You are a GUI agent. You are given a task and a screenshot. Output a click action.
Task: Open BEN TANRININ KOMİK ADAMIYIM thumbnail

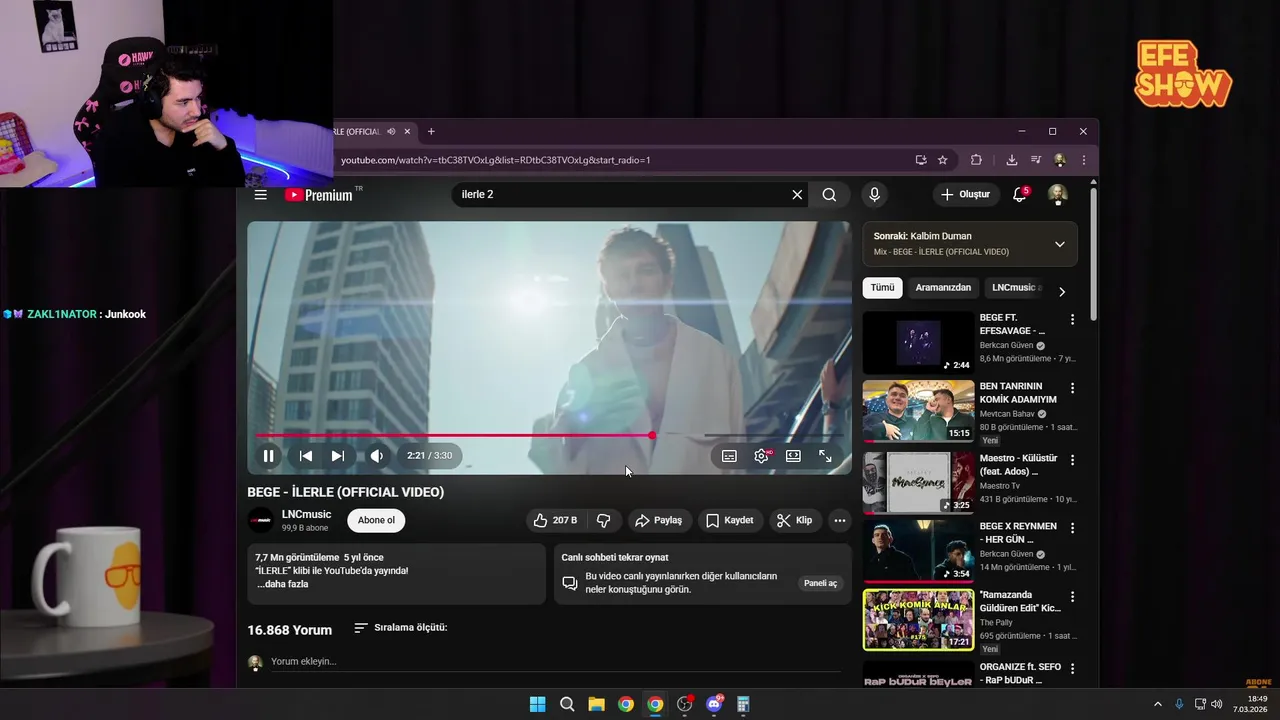[x=918, y=411]
